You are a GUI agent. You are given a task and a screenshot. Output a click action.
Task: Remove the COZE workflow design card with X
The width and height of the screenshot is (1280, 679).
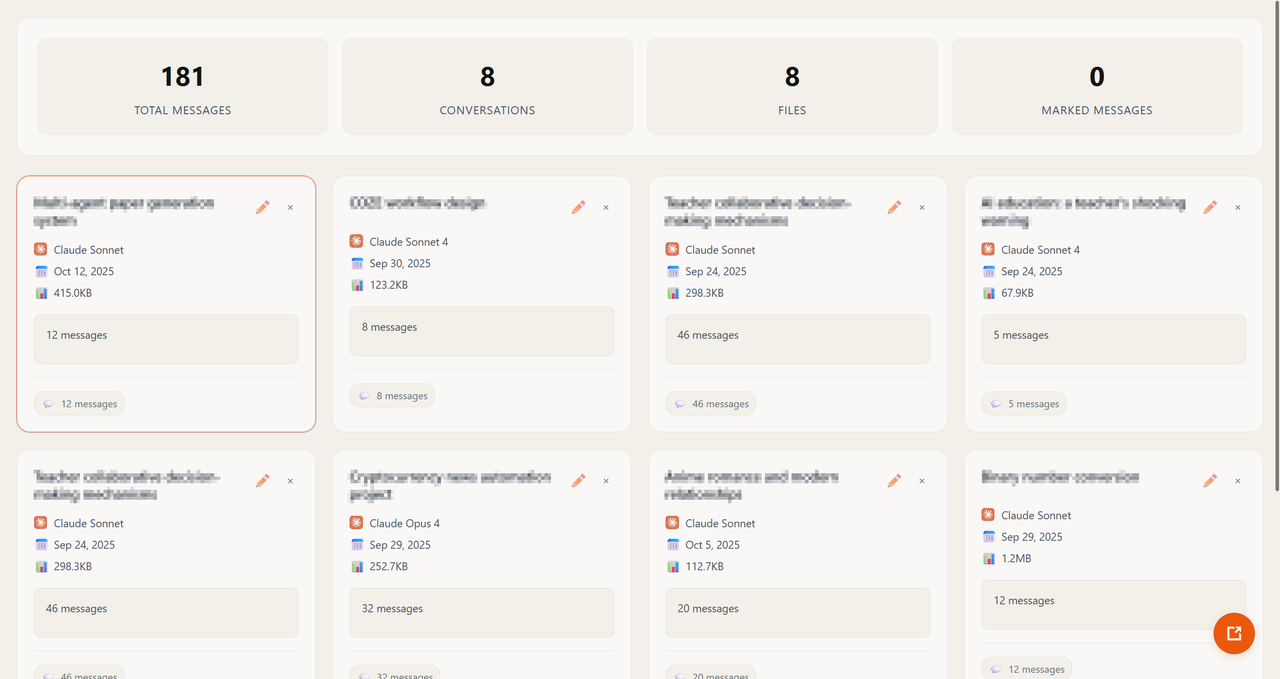click(x=606, y=208)
